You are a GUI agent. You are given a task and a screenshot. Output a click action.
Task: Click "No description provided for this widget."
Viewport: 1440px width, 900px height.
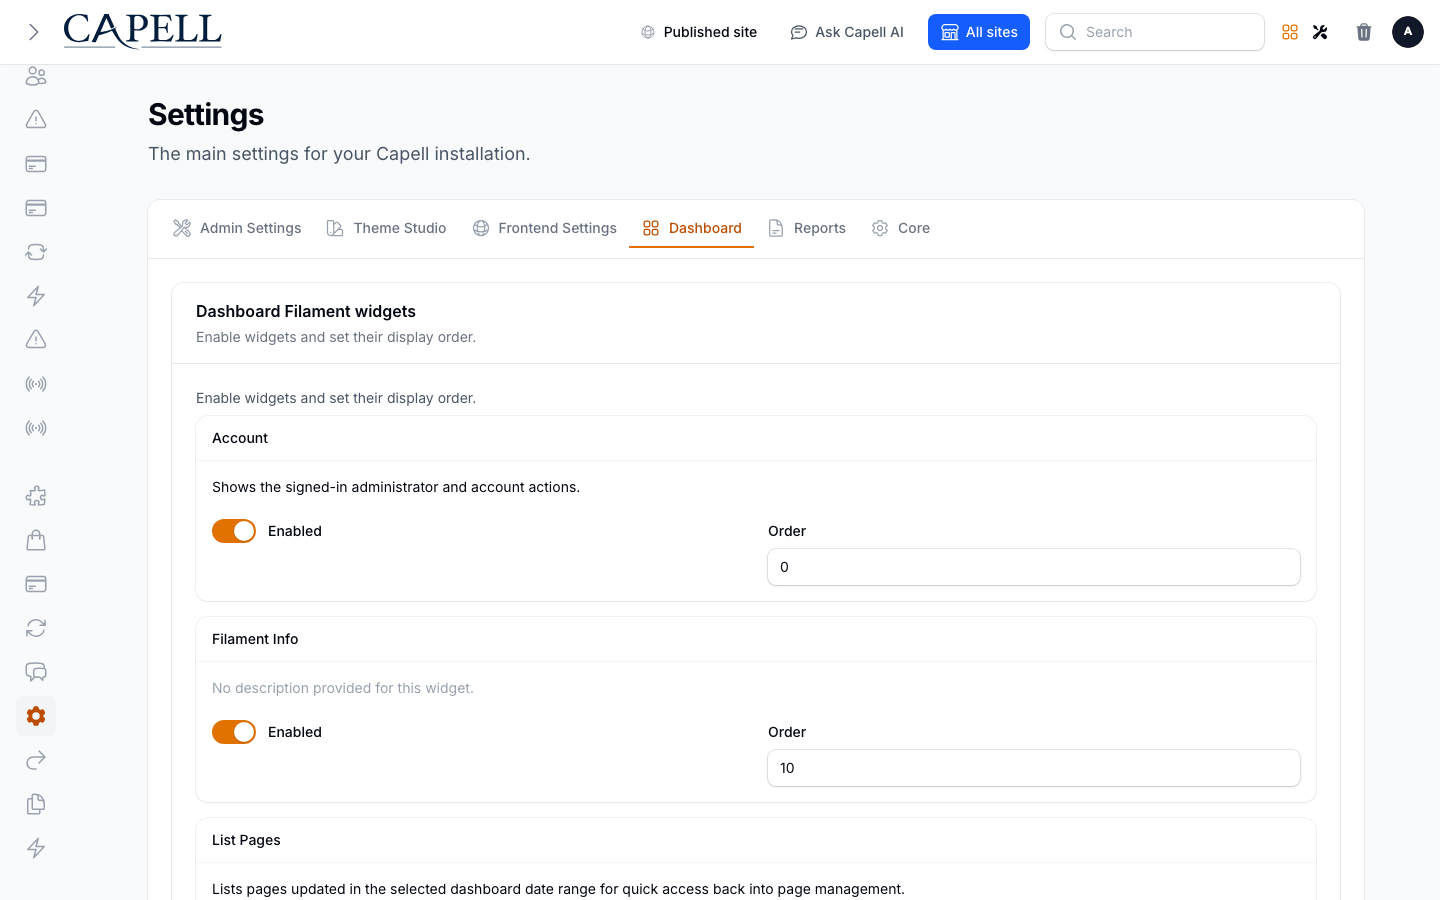pyautogui.click(x=343, y=688)
